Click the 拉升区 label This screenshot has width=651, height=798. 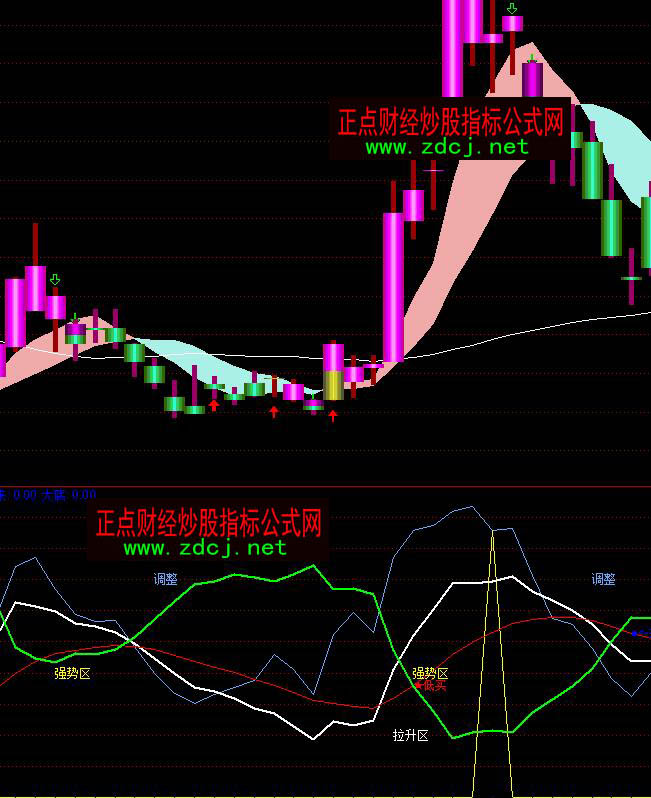point(410,736)
